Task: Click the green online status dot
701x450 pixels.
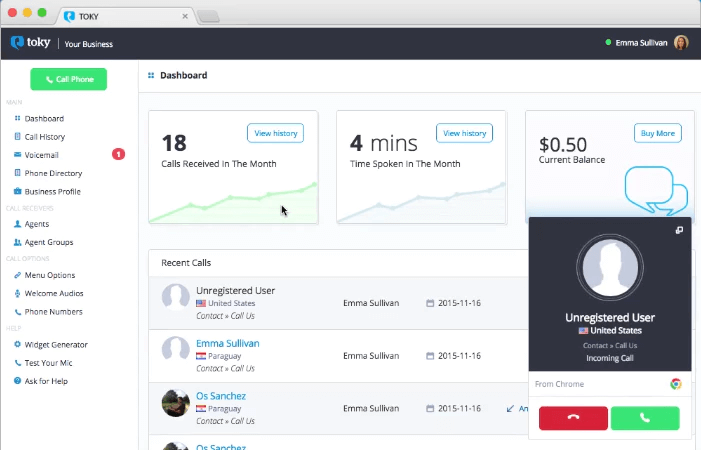Action: click(608, 42)
